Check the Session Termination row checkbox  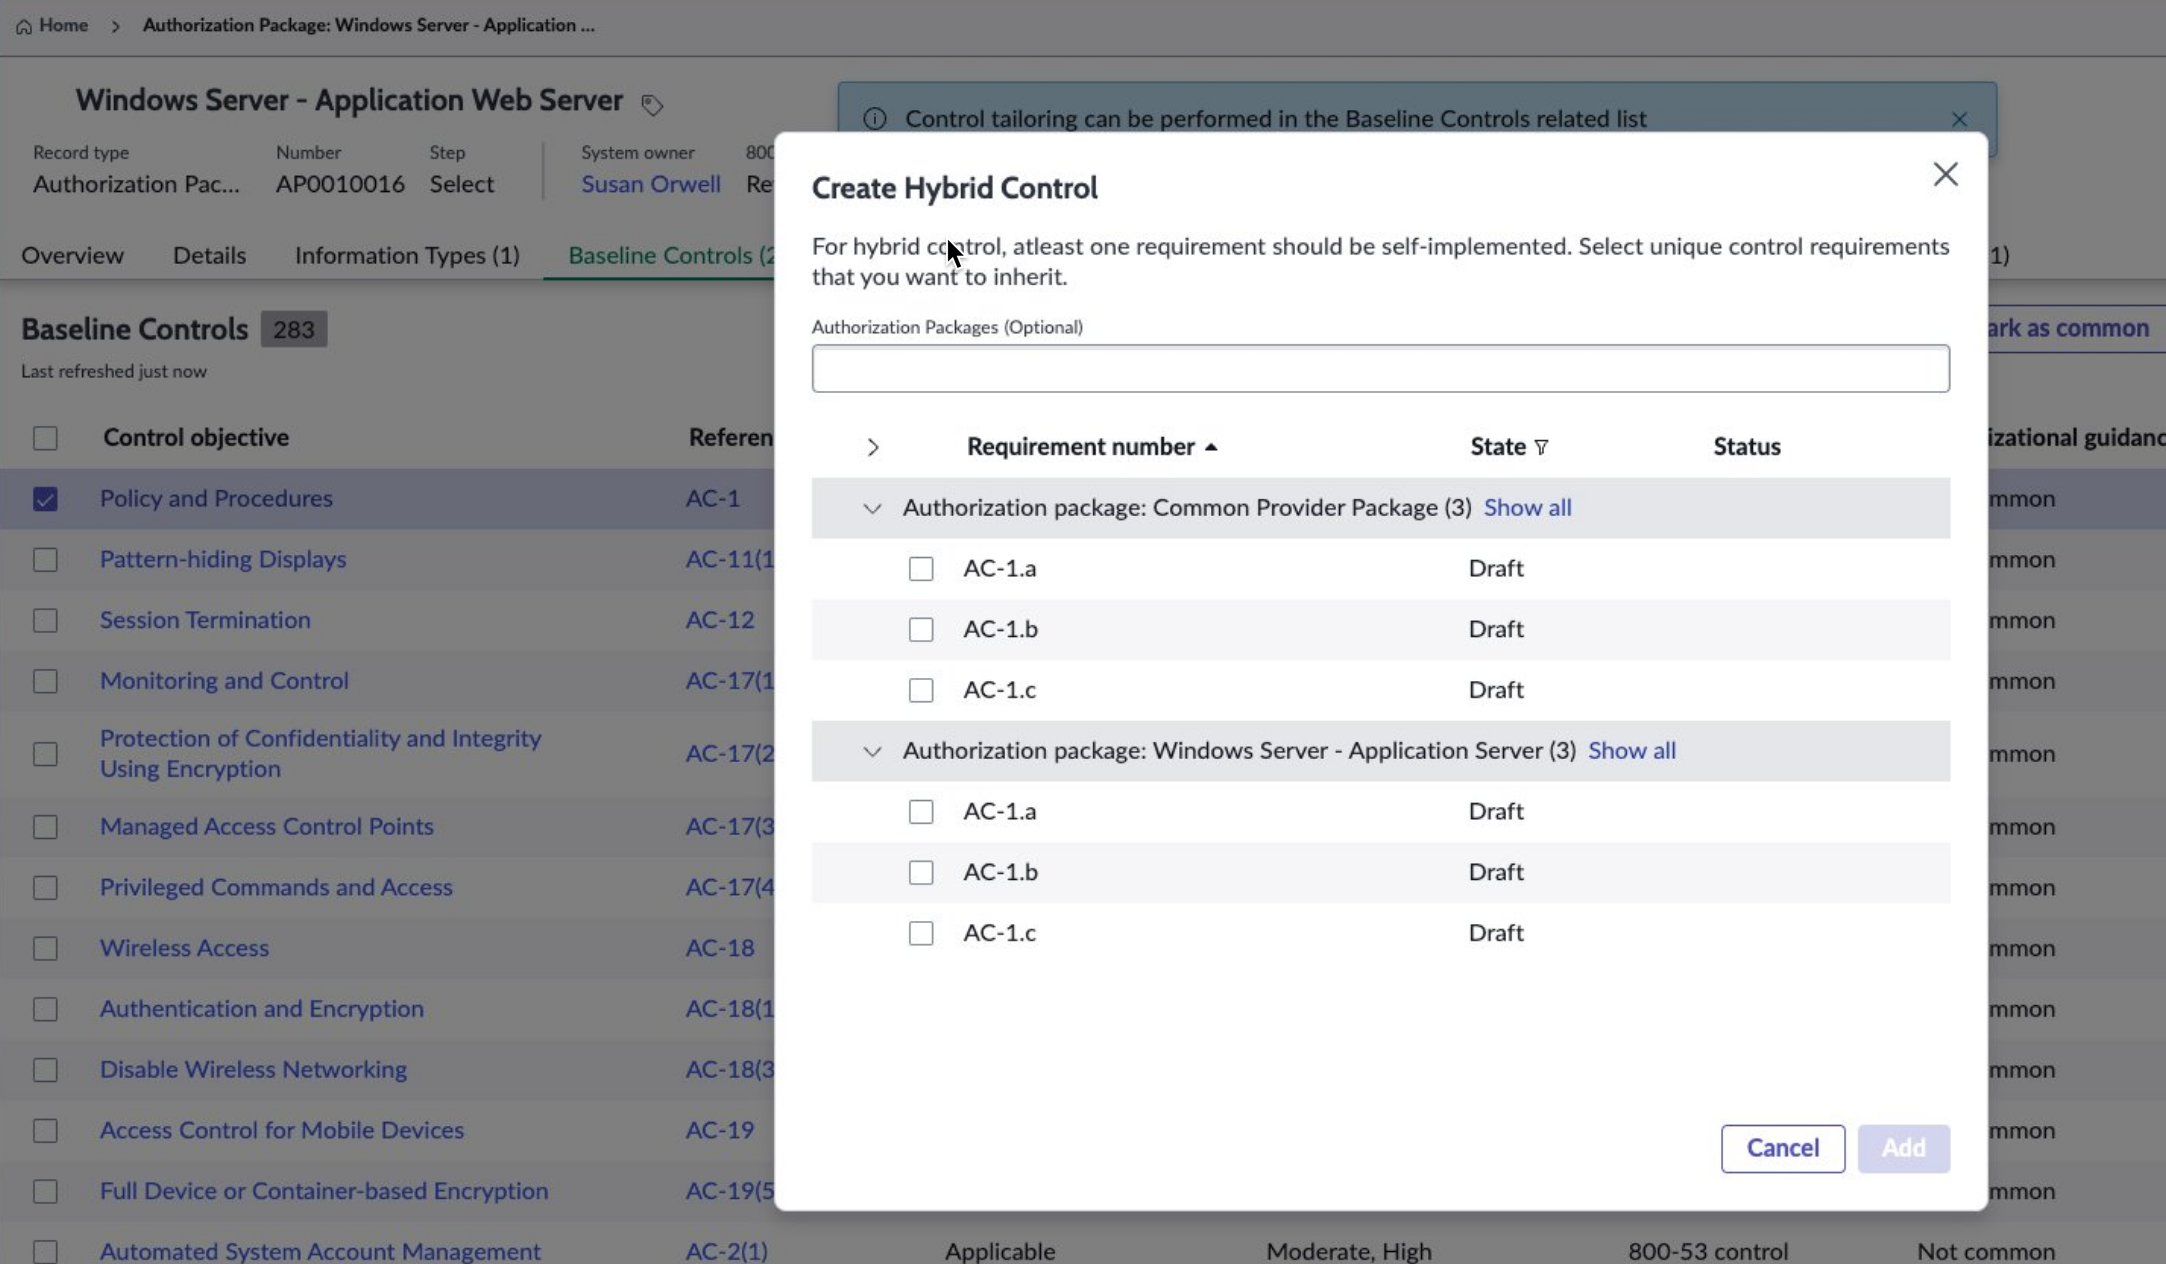coord(45,620)
